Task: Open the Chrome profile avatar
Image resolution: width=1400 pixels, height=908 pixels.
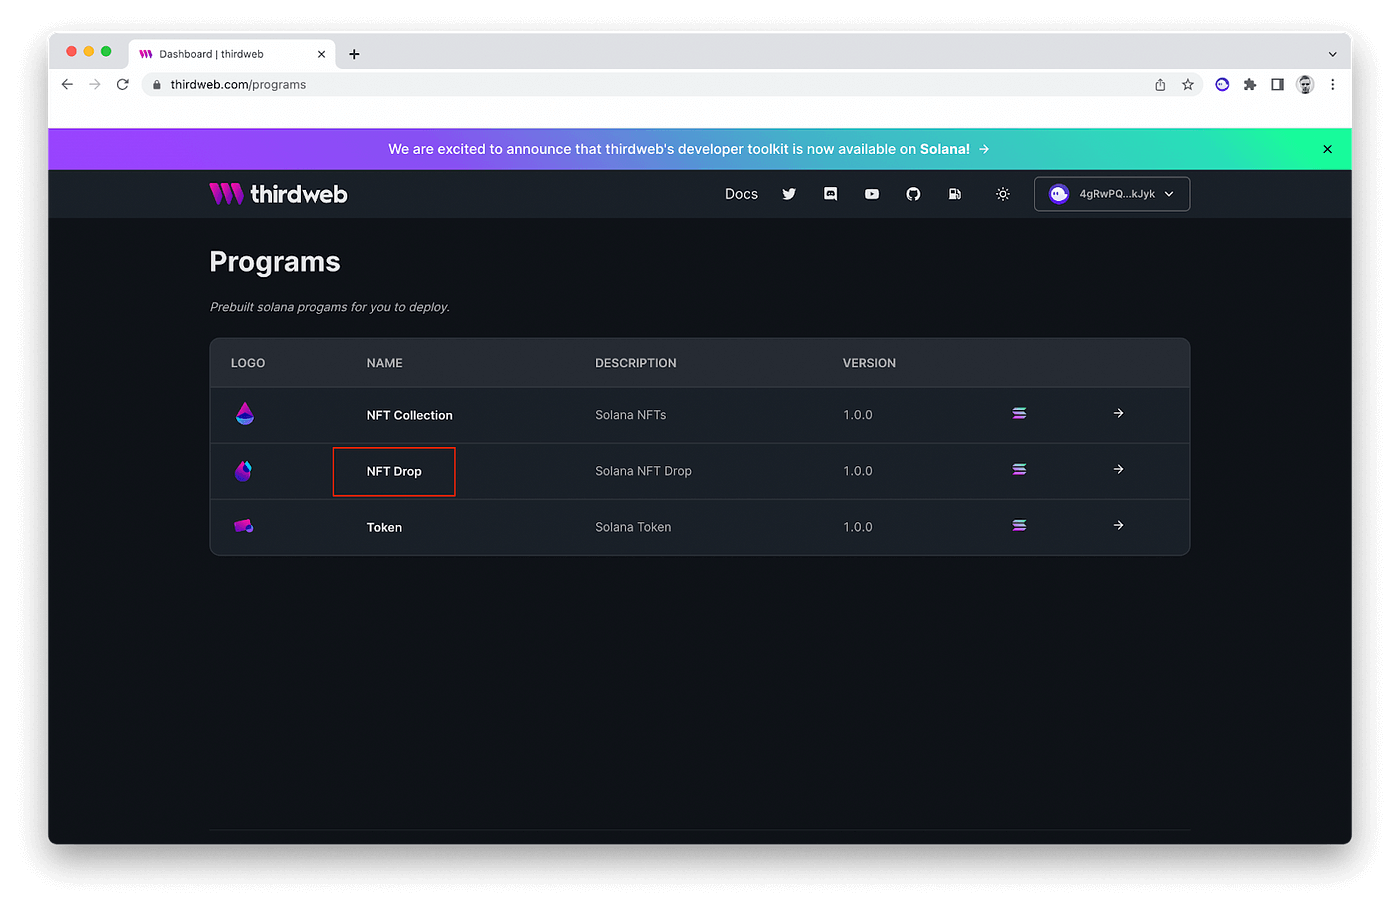Action: 1305,85
